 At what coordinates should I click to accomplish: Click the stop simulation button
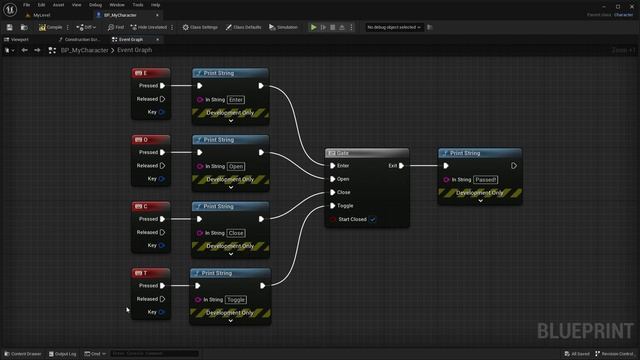[x=333, y=27]
